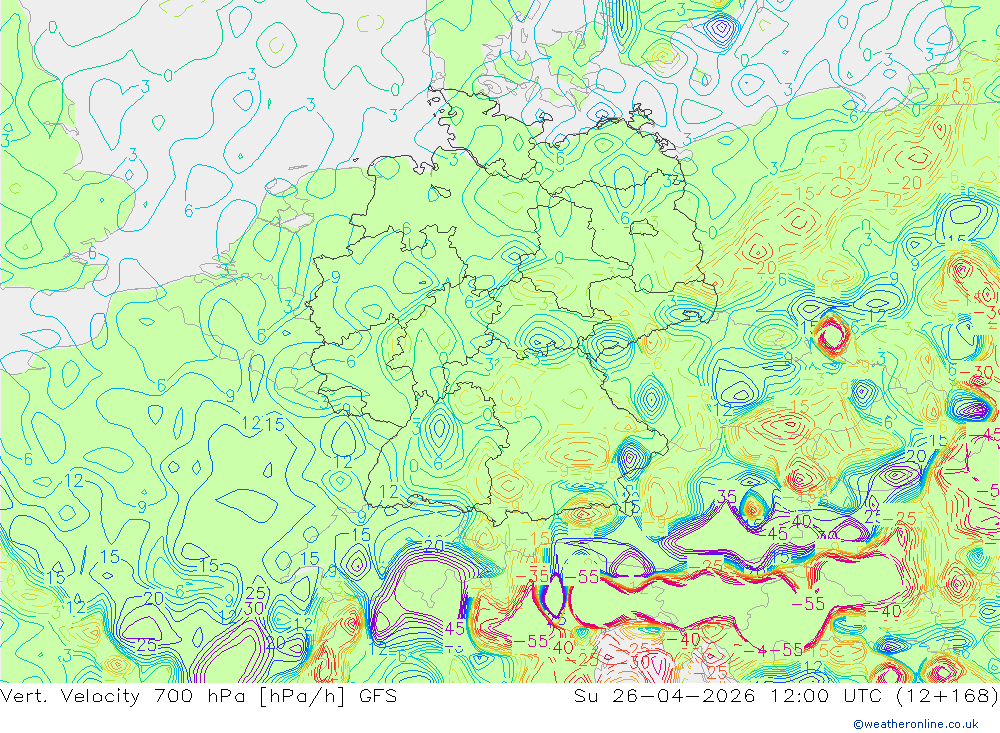Viewport: 1000px width, 733px height.
Task: Click the 'Vert. Velocity 700 hPa [hPa/h] GFS' title
Action: tap(198, 696)
